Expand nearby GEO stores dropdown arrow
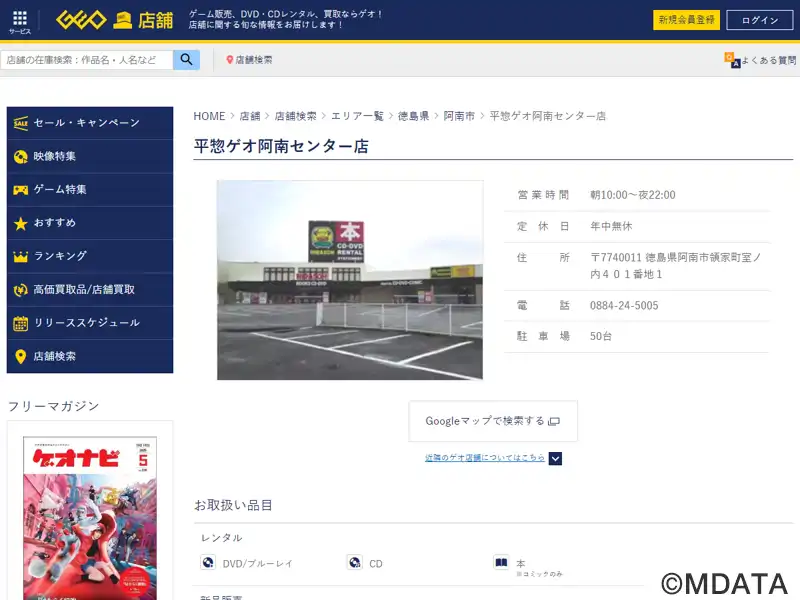Image resolution: width=800 pixels, height=600 pixels. click(x=556, y=458)
